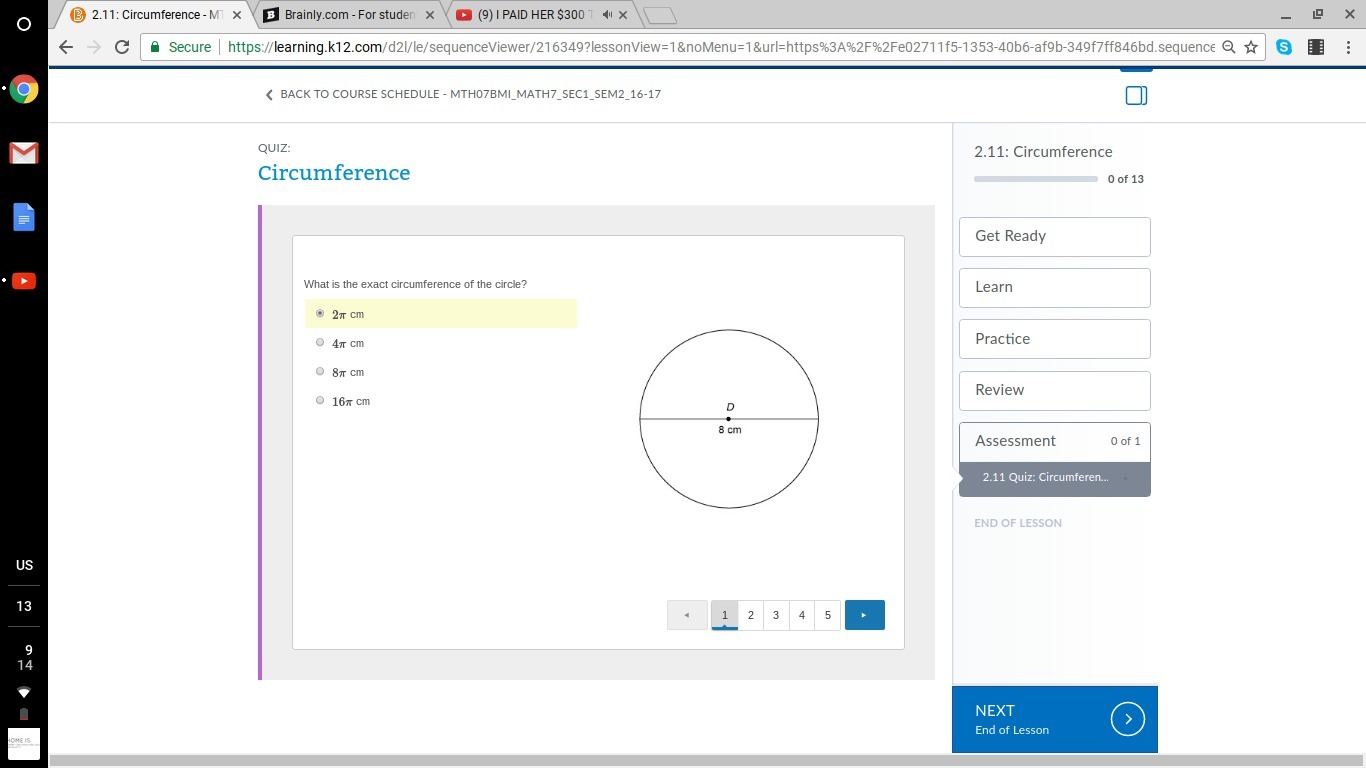The image size is (1366, 768).
Task: Select the 4π cm answer
Action: tap(320, 343)
